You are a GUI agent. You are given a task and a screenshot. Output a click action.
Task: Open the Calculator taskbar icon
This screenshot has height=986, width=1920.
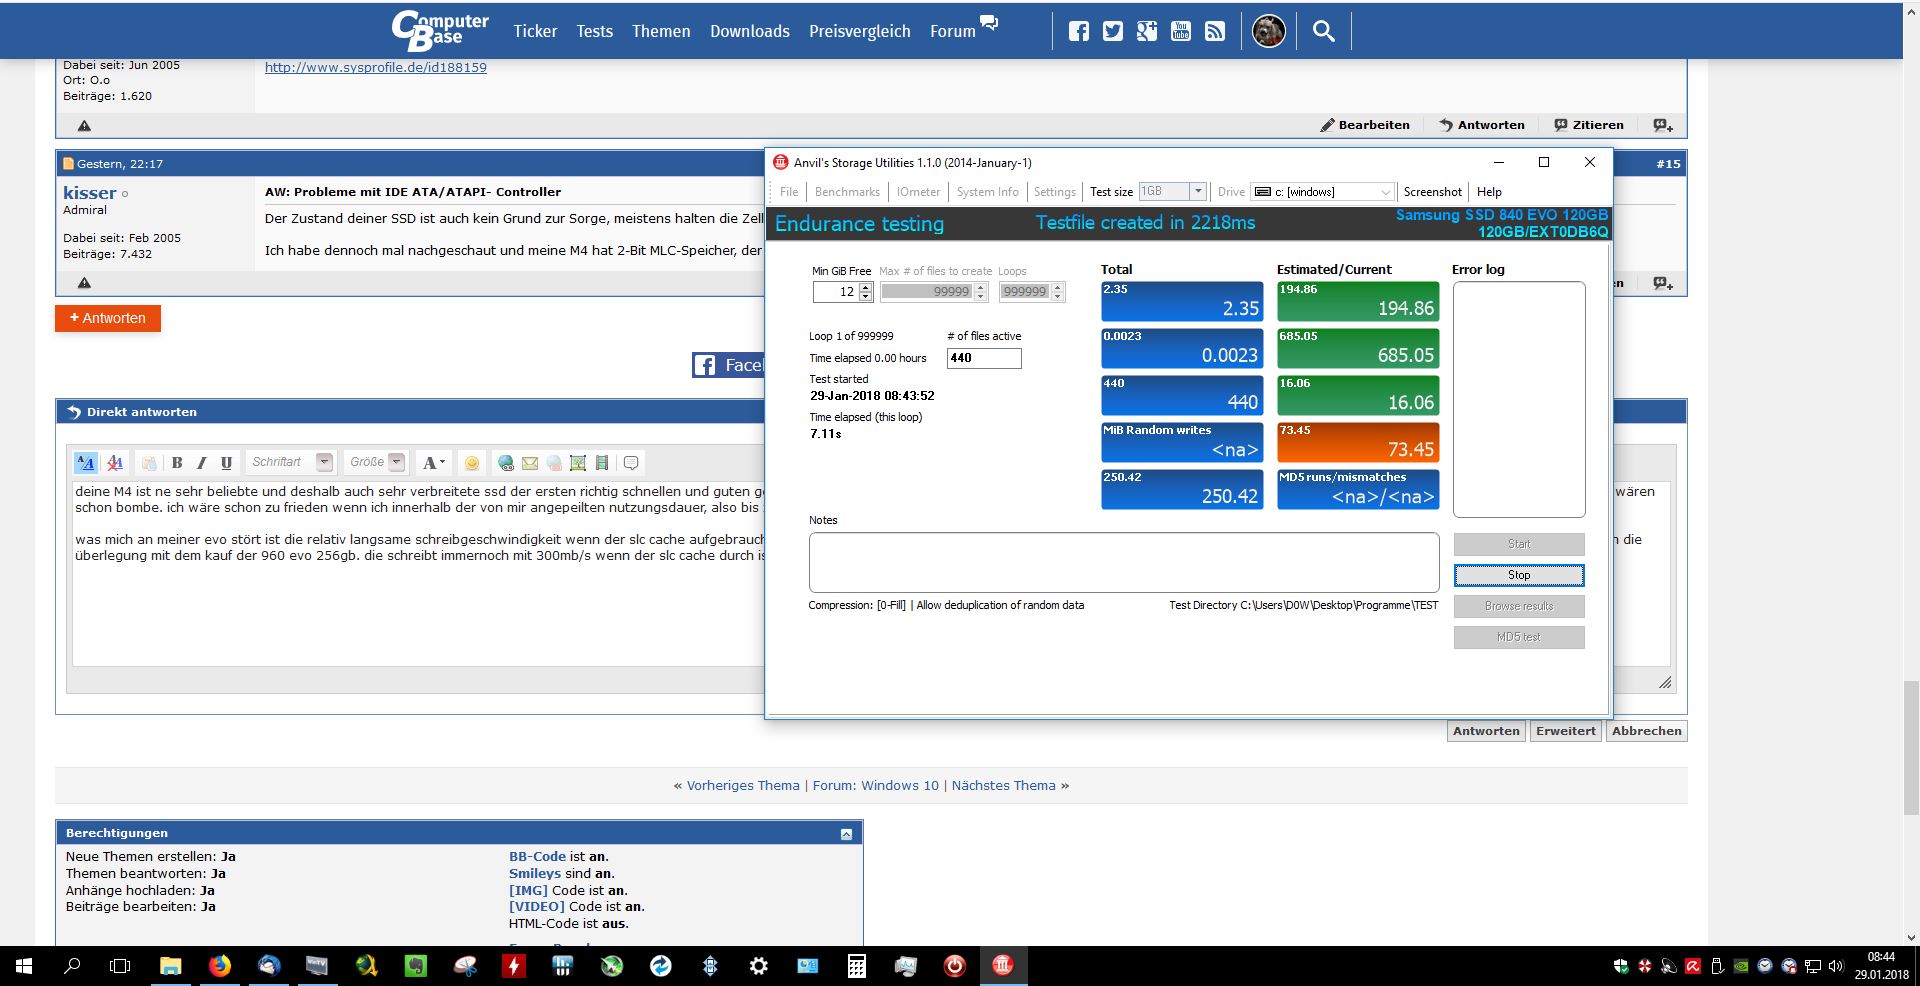click(856, 966)
